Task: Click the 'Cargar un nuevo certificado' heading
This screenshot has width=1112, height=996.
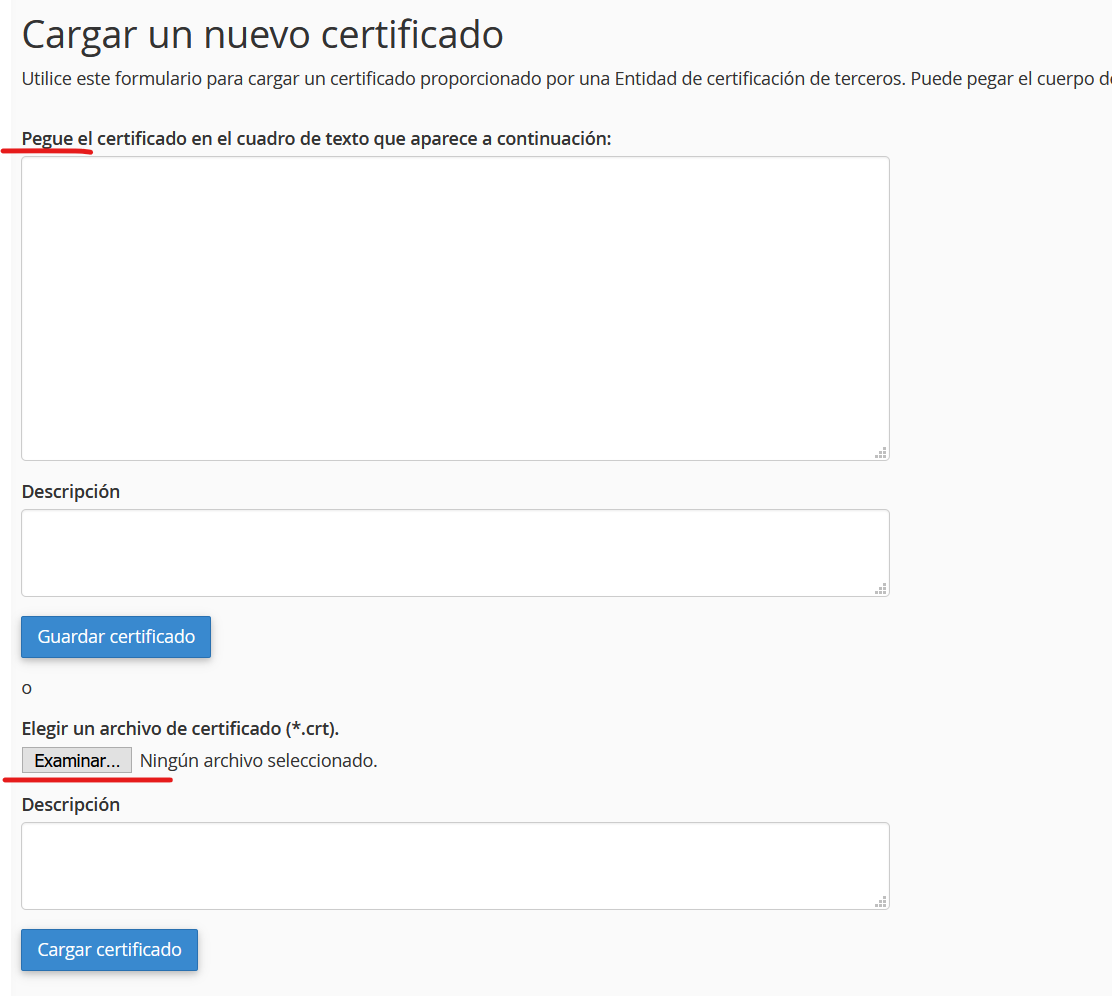Action: pos(262,35)
